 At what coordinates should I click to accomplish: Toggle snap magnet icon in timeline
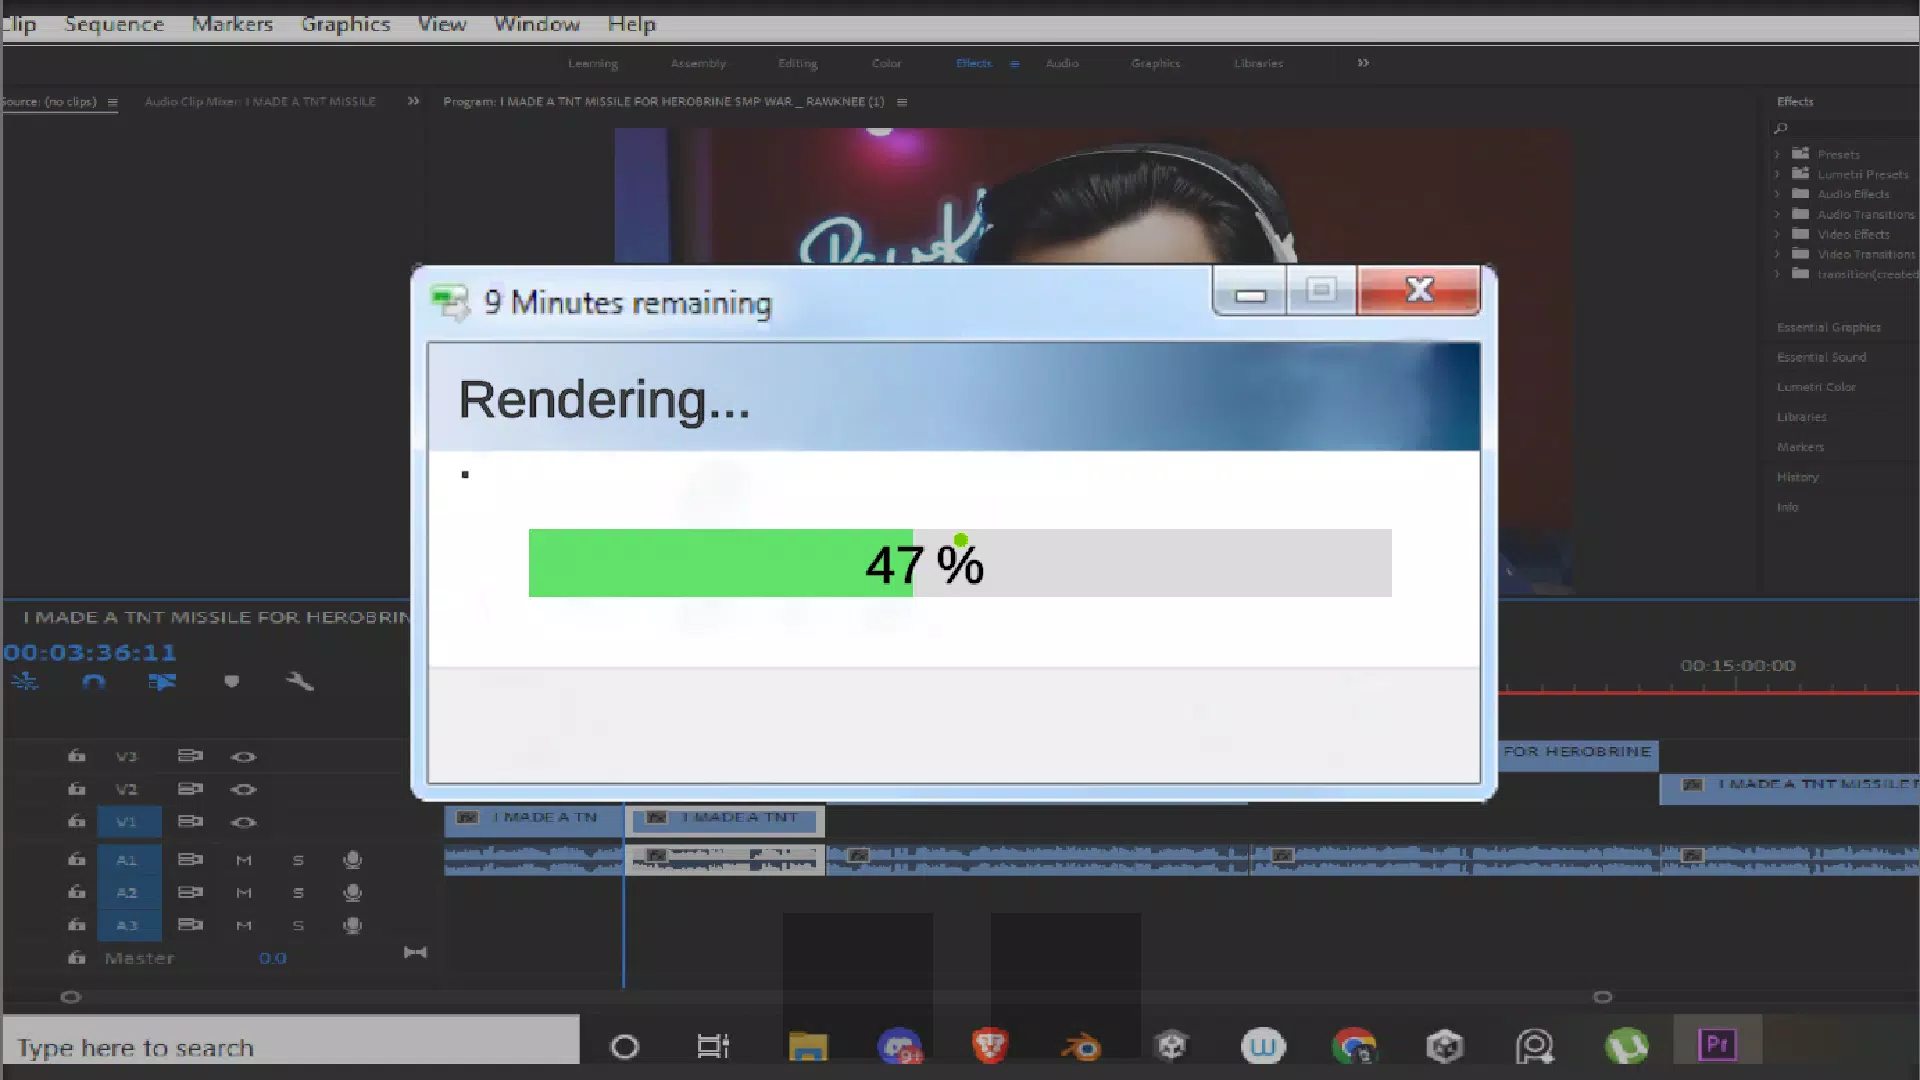94,682
